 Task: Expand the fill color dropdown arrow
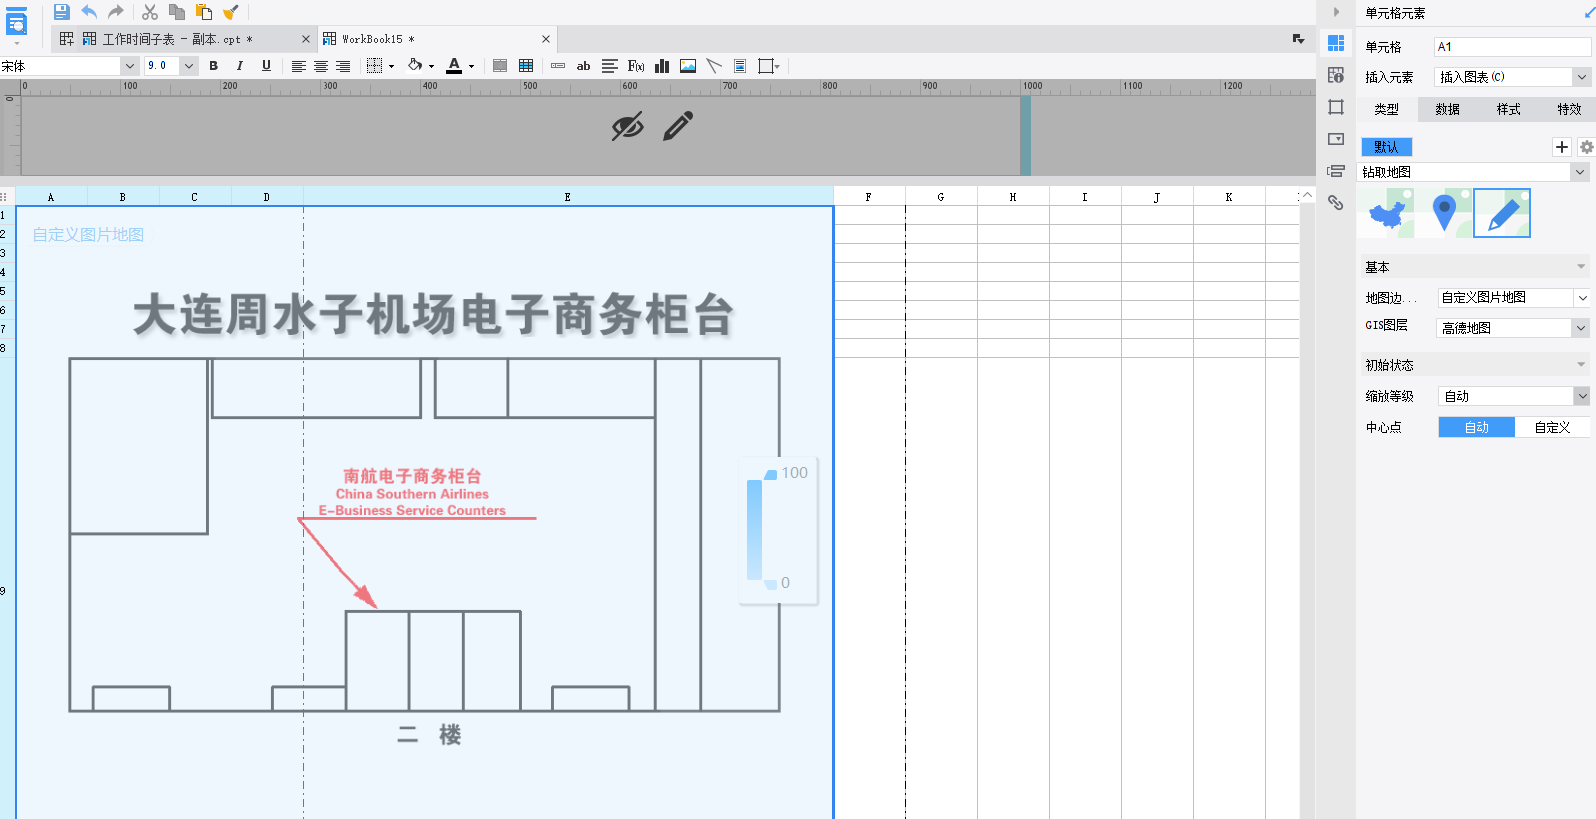point(431,67)
